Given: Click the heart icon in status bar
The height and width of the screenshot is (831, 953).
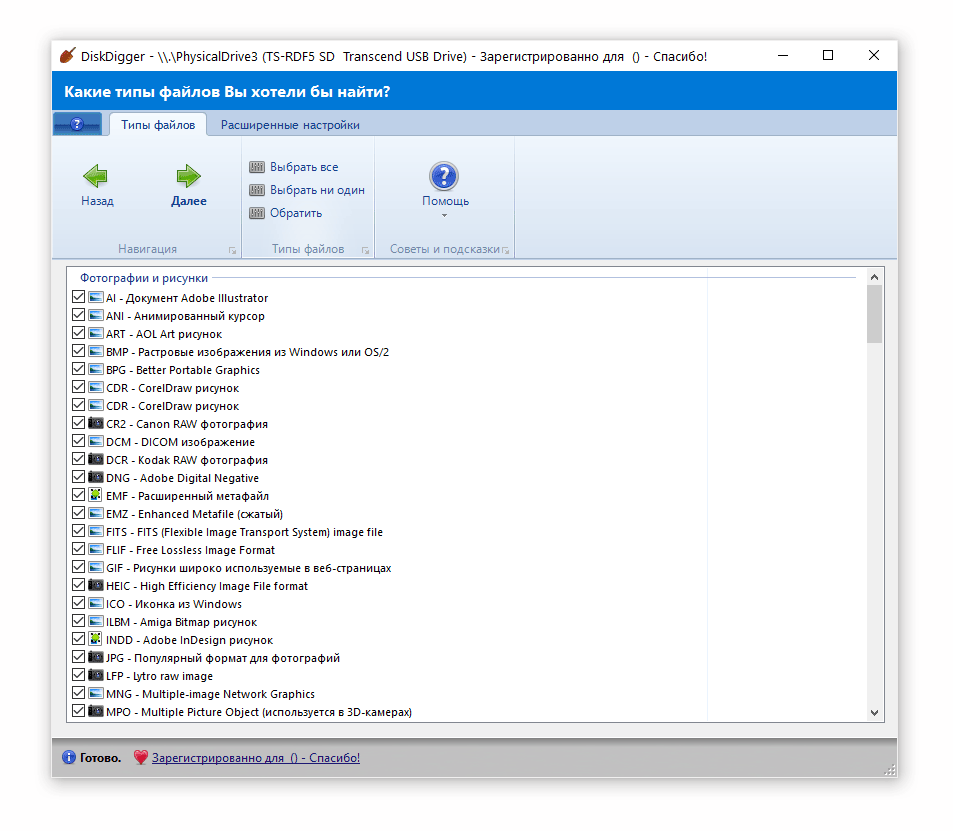Looking at the screenshot, I should pos(140,758).
